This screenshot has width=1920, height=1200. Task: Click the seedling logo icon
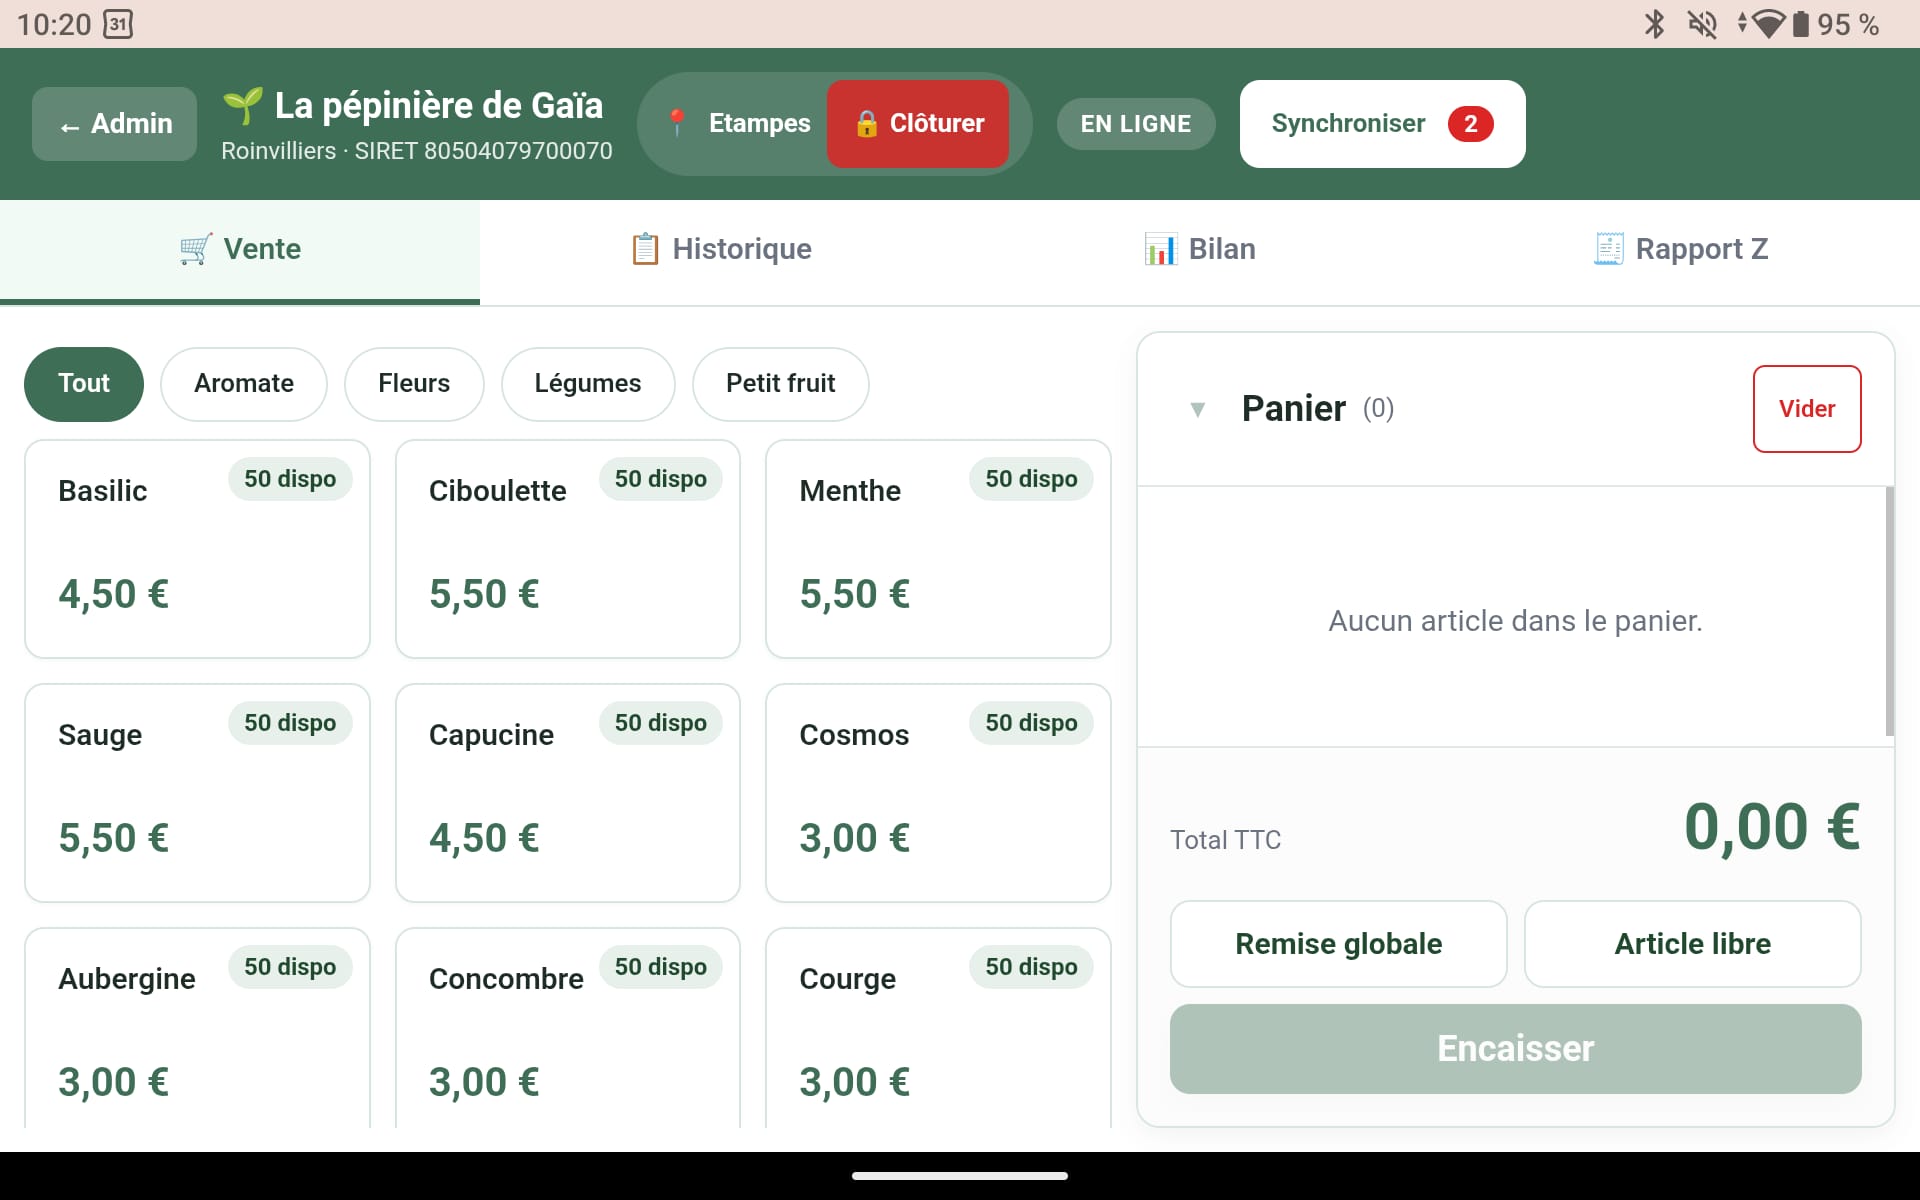(243, 105)
